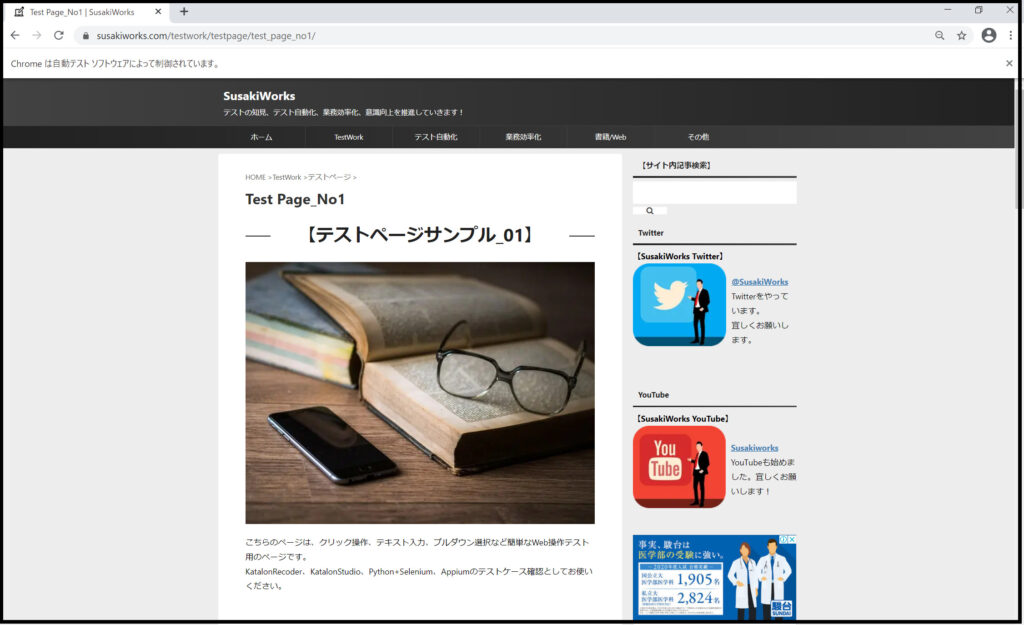The height and width of the screenshot is (625, 1024).
Task: Restore down the Chrome window
Action: tap(978, 10)
